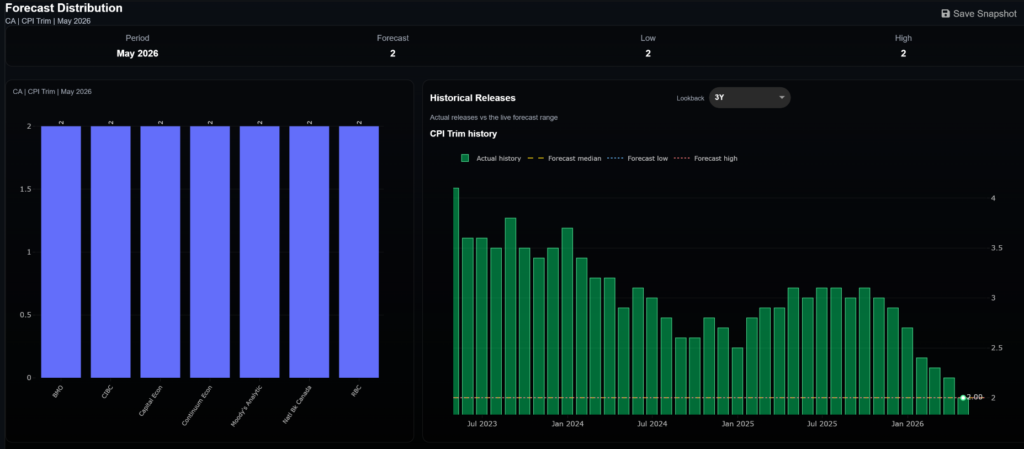
Task: Click the Low column label
Action: pos(648,38)
